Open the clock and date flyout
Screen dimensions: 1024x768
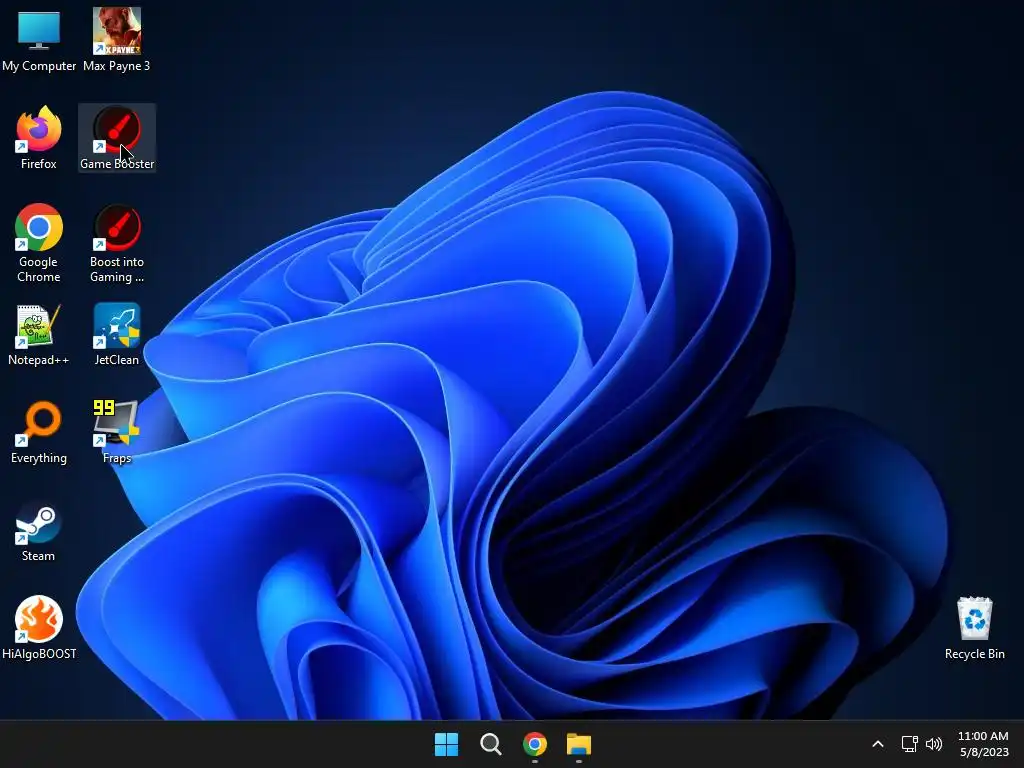[x=984, y=744]
